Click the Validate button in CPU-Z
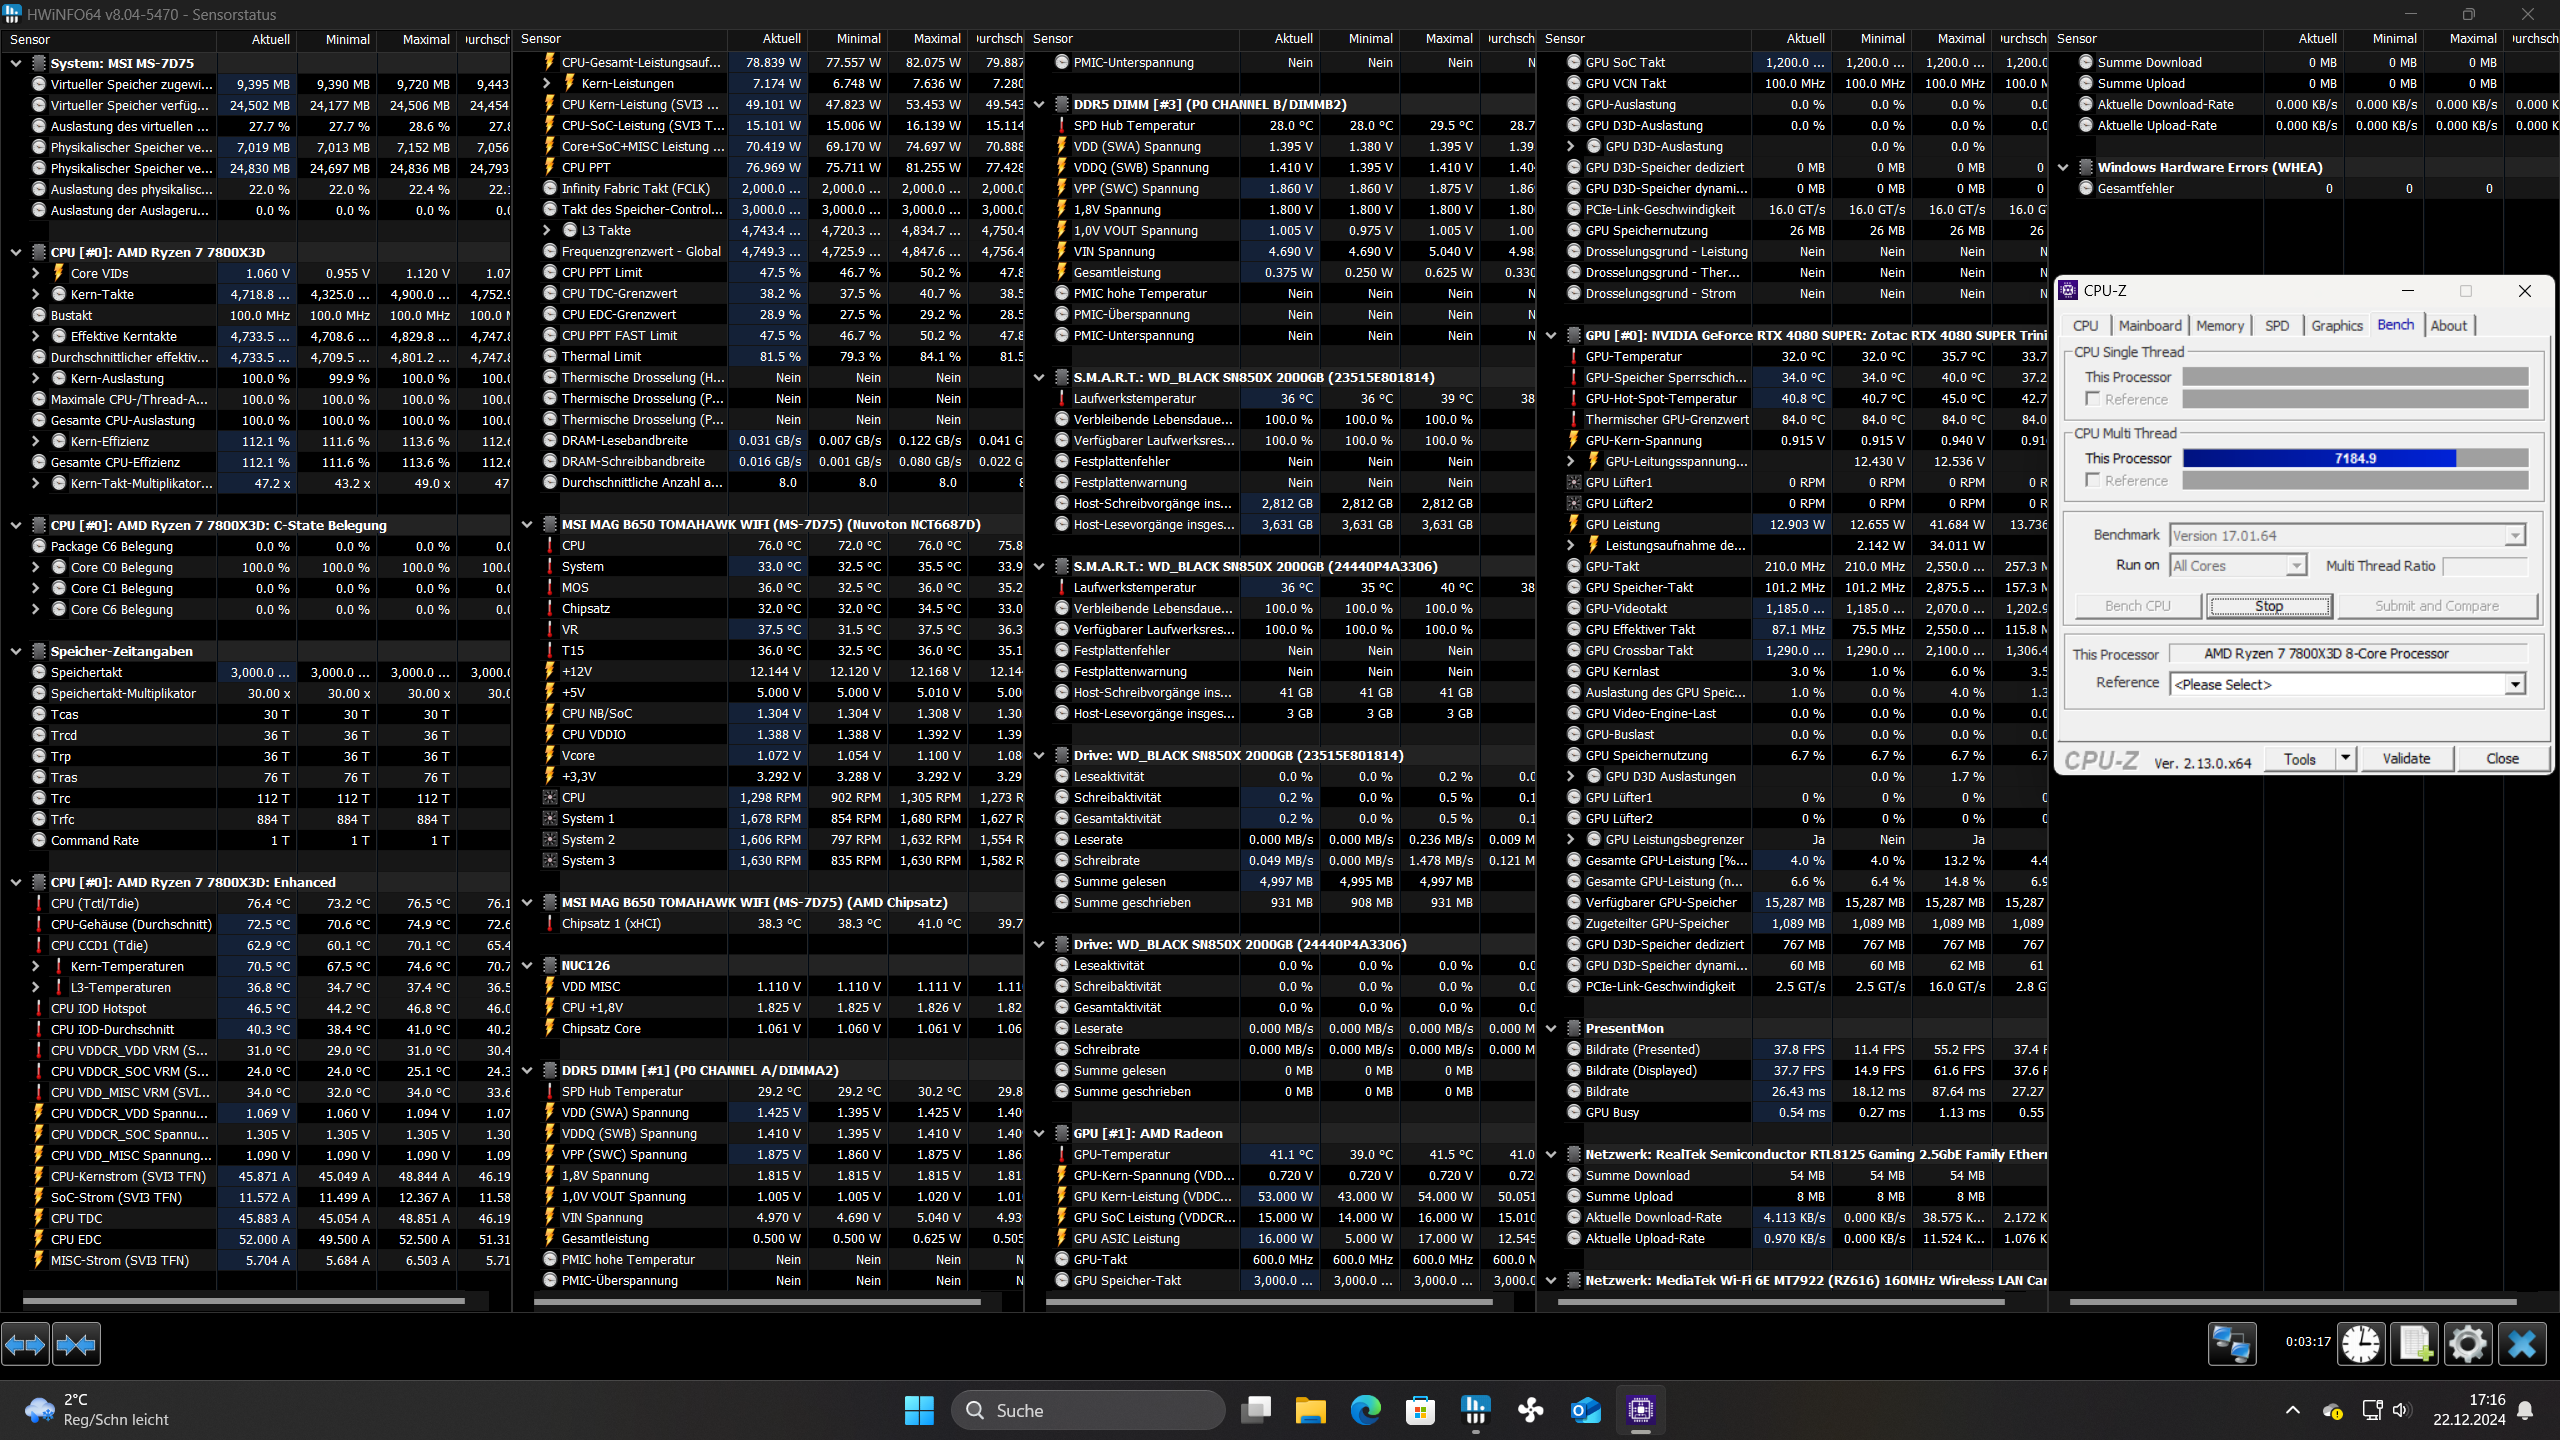This screenshot has height=1440, width=2560. 2405,759
